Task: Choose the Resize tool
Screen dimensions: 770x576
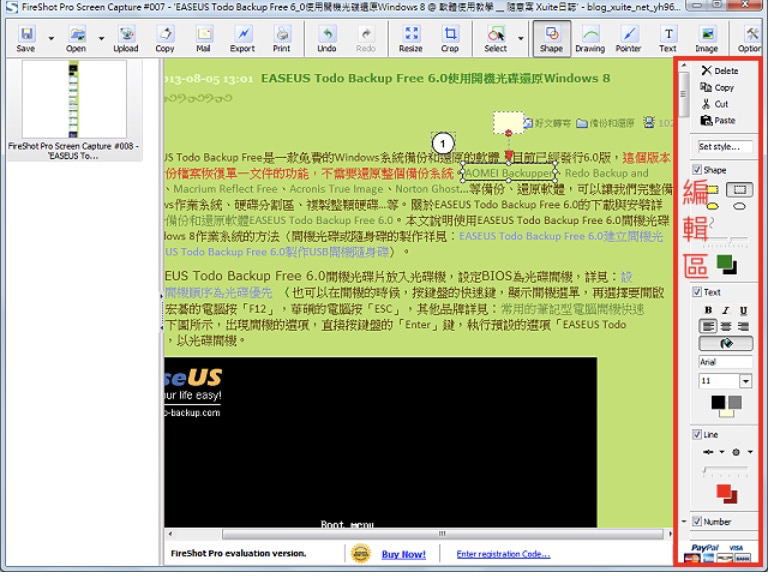Action: (x=411, y=38)
